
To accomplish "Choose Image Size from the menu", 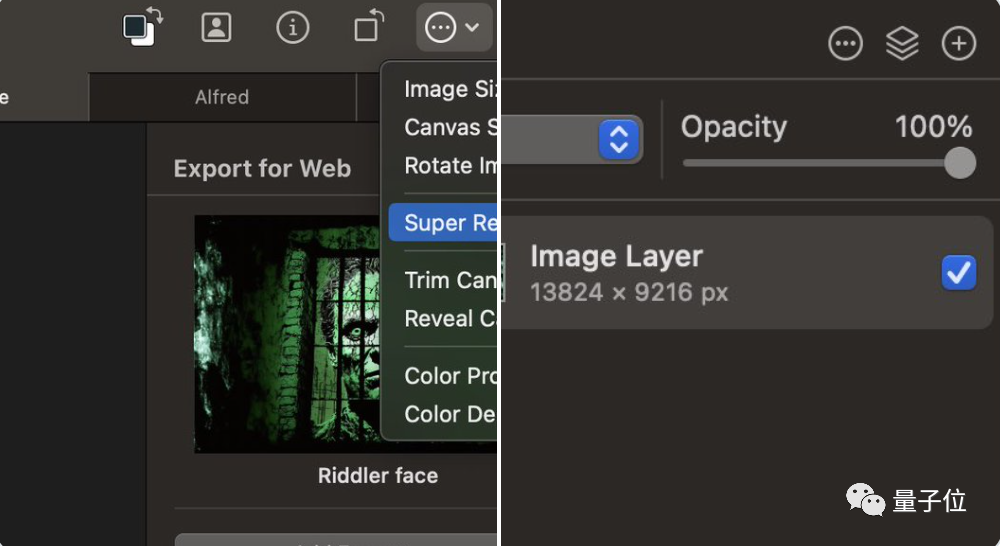I will coord(450,89).
